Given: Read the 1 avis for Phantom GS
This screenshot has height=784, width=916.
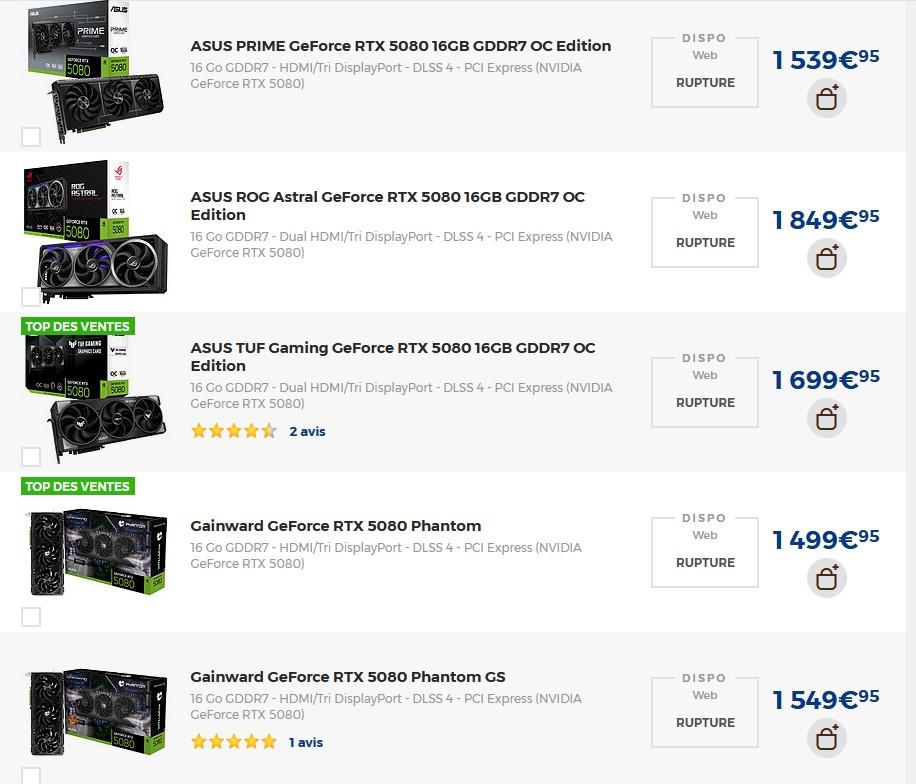Looking at the screenshot, I should [305, 742].
